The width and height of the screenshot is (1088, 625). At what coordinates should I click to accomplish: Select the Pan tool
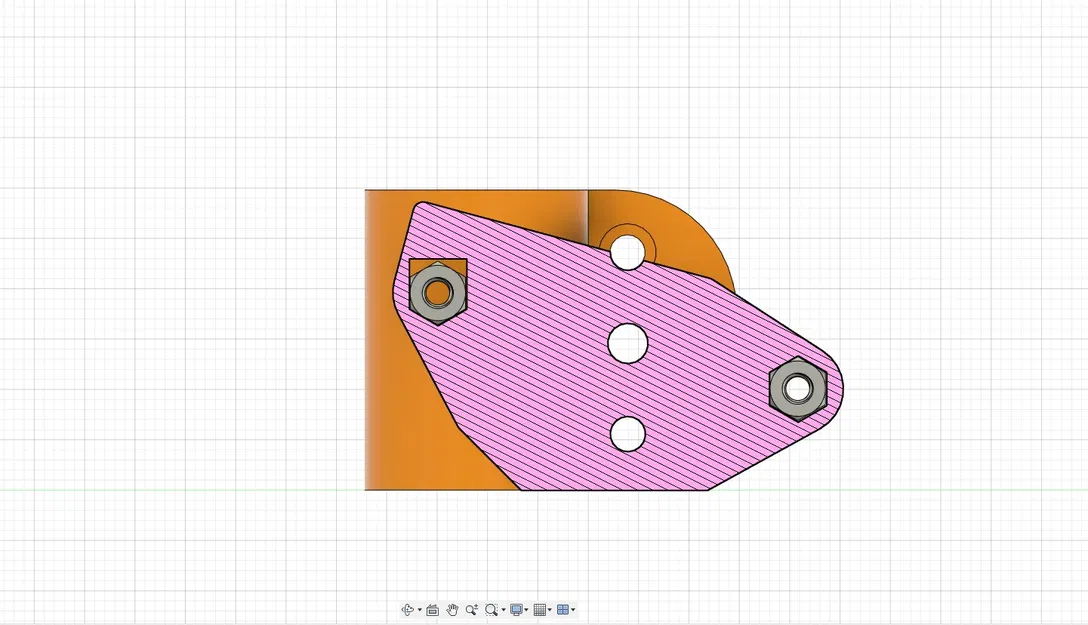click(x=451, y=609)
